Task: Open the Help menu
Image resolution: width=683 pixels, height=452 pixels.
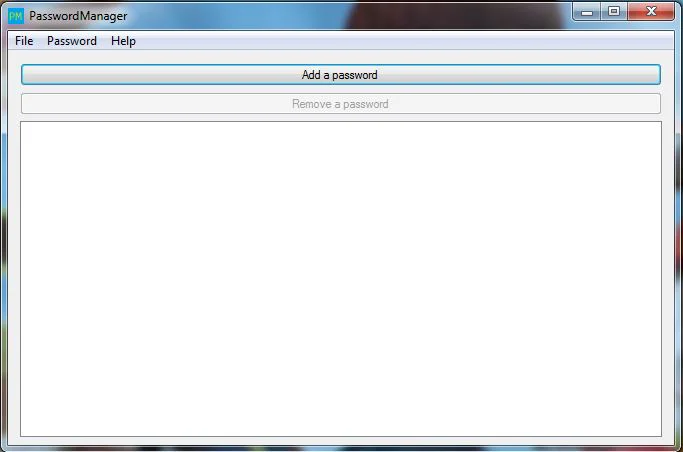Action: click(x=123, y=41)
